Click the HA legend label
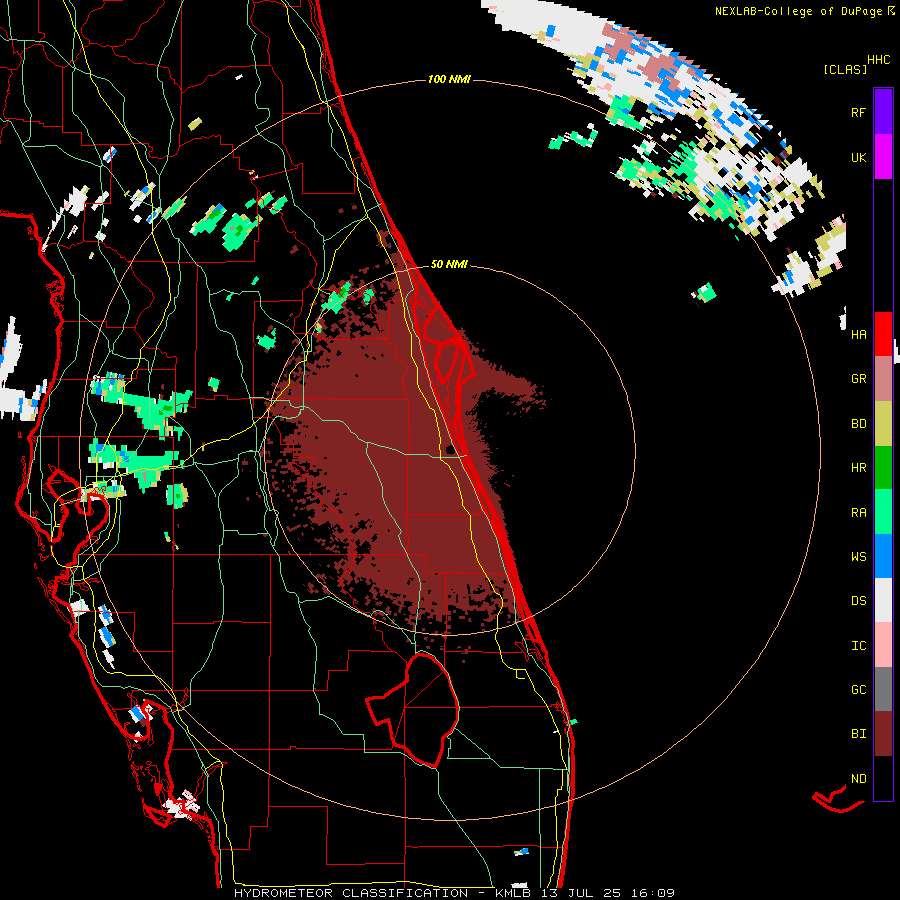This screenshot has height=900, width=900. coord(858,335)
